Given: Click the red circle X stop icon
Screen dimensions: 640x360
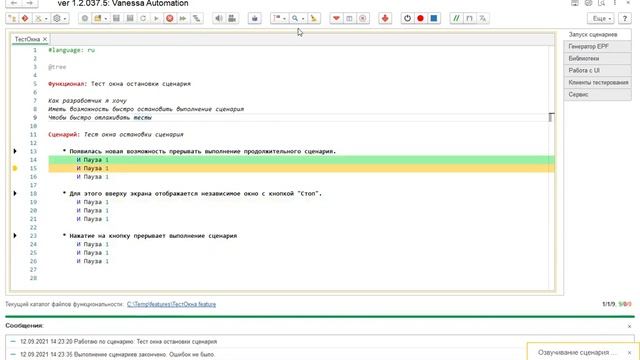Looking at the screenshot, I should pos(170,18).
